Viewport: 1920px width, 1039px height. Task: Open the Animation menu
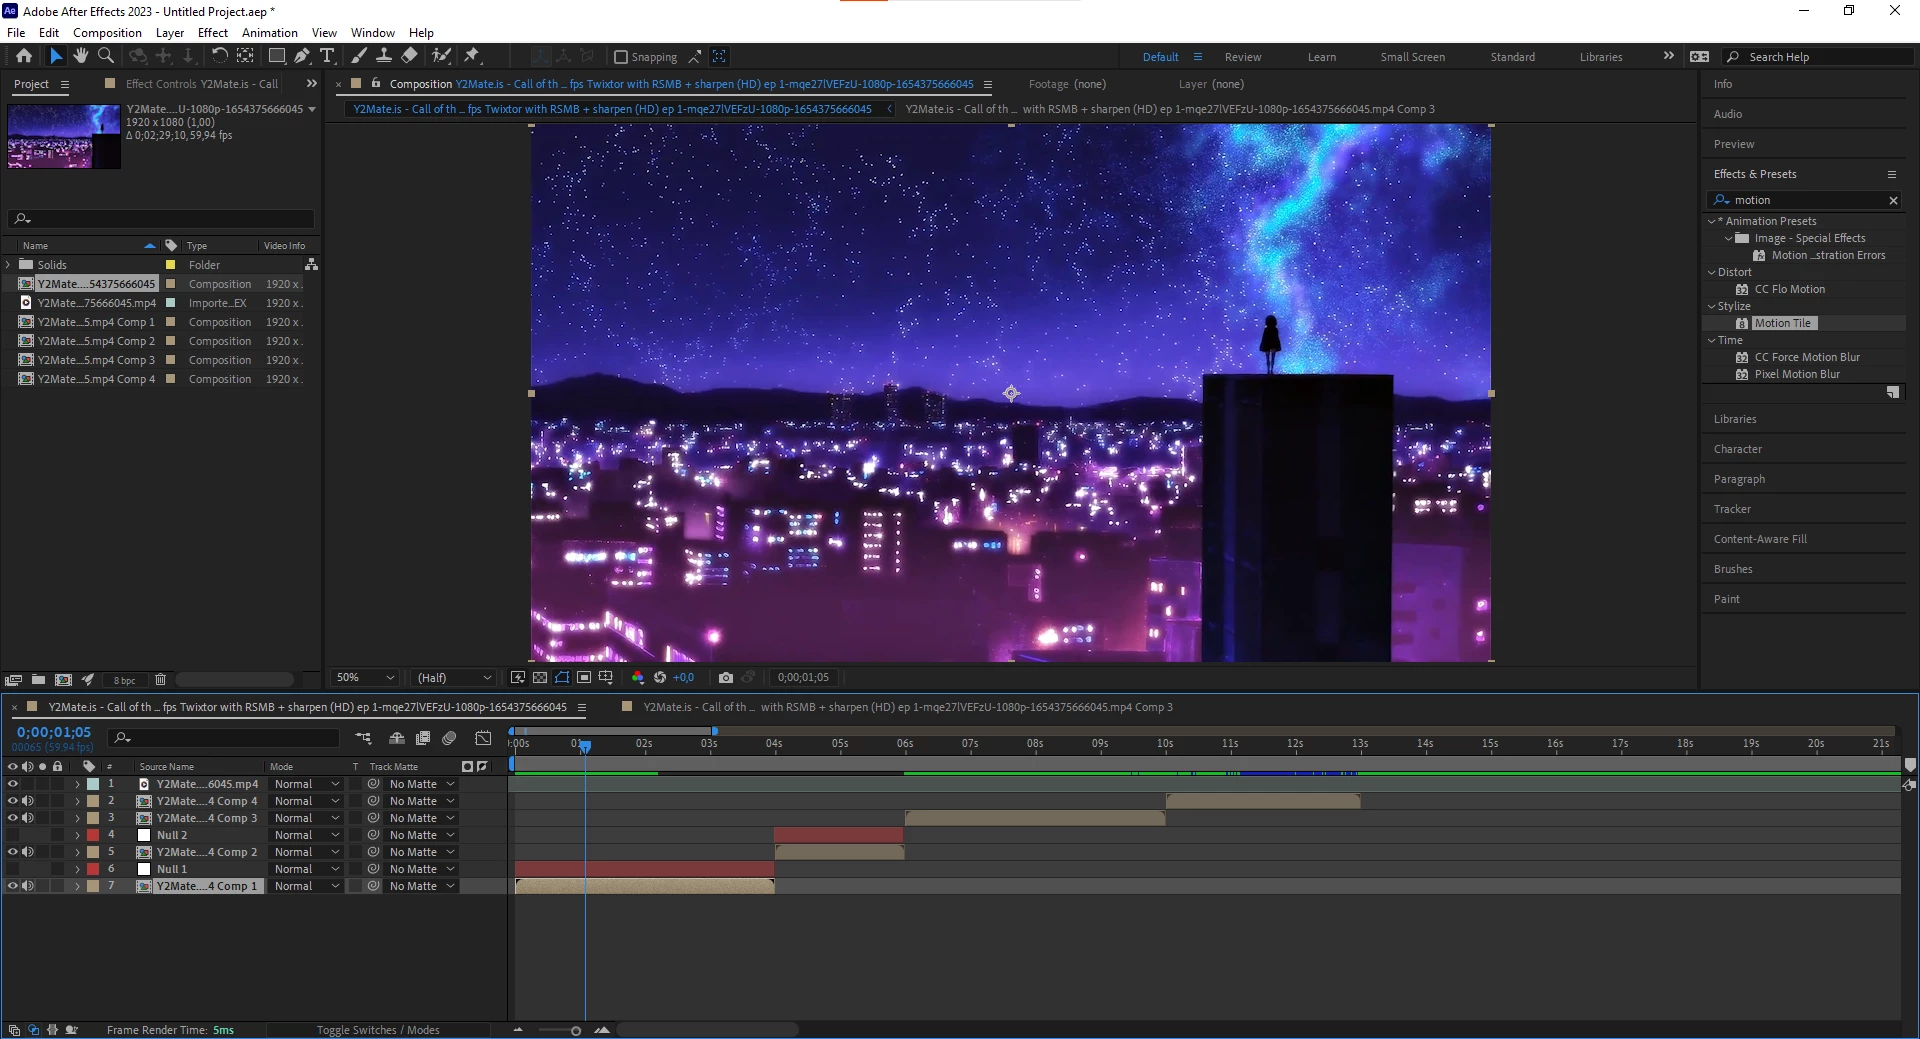click(x=270, y=32)
